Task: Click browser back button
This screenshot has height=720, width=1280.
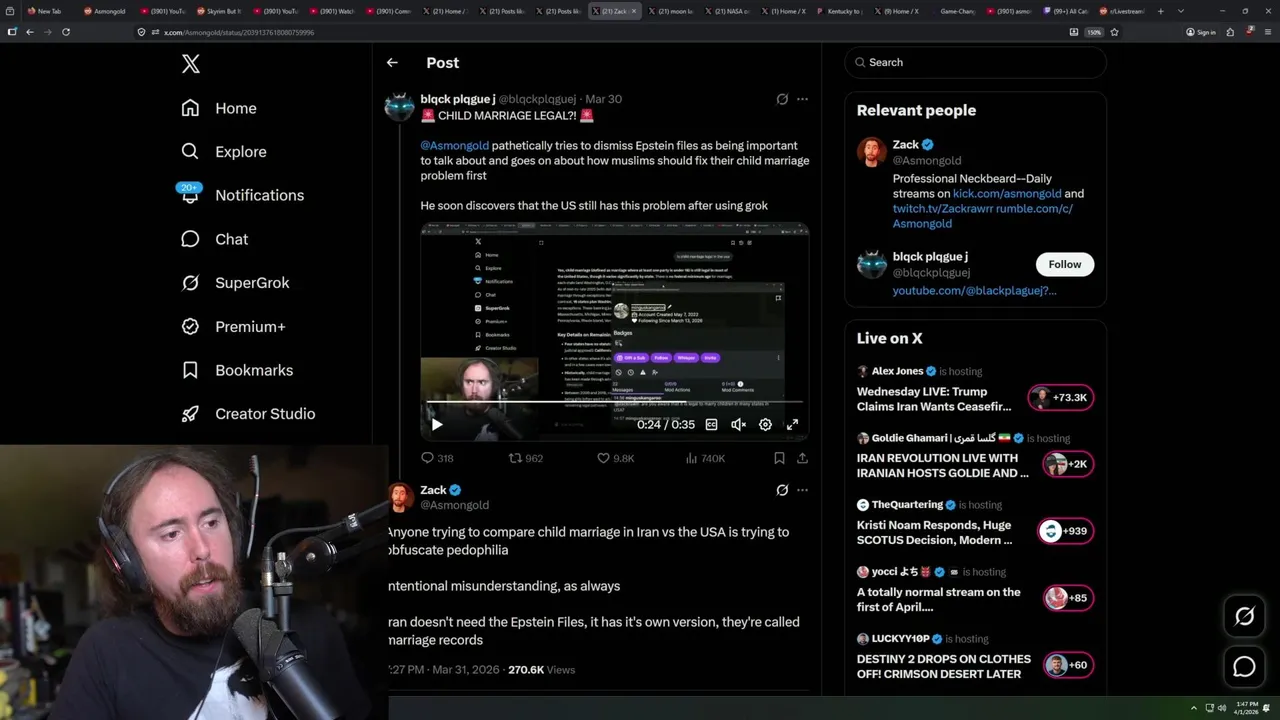Action: coord(30,32)
